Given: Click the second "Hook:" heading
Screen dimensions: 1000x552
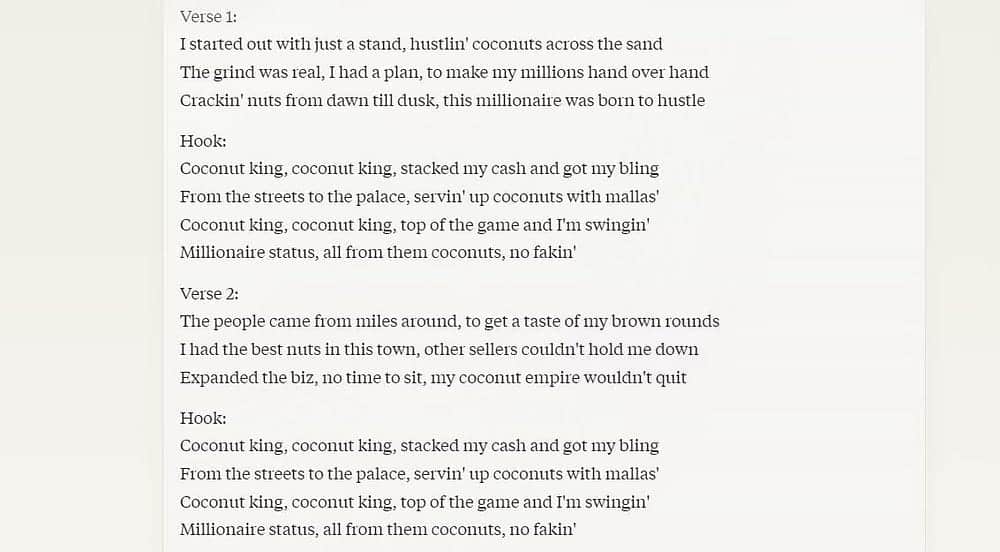Looking at the screenshot, I should (x=203, y=418).
